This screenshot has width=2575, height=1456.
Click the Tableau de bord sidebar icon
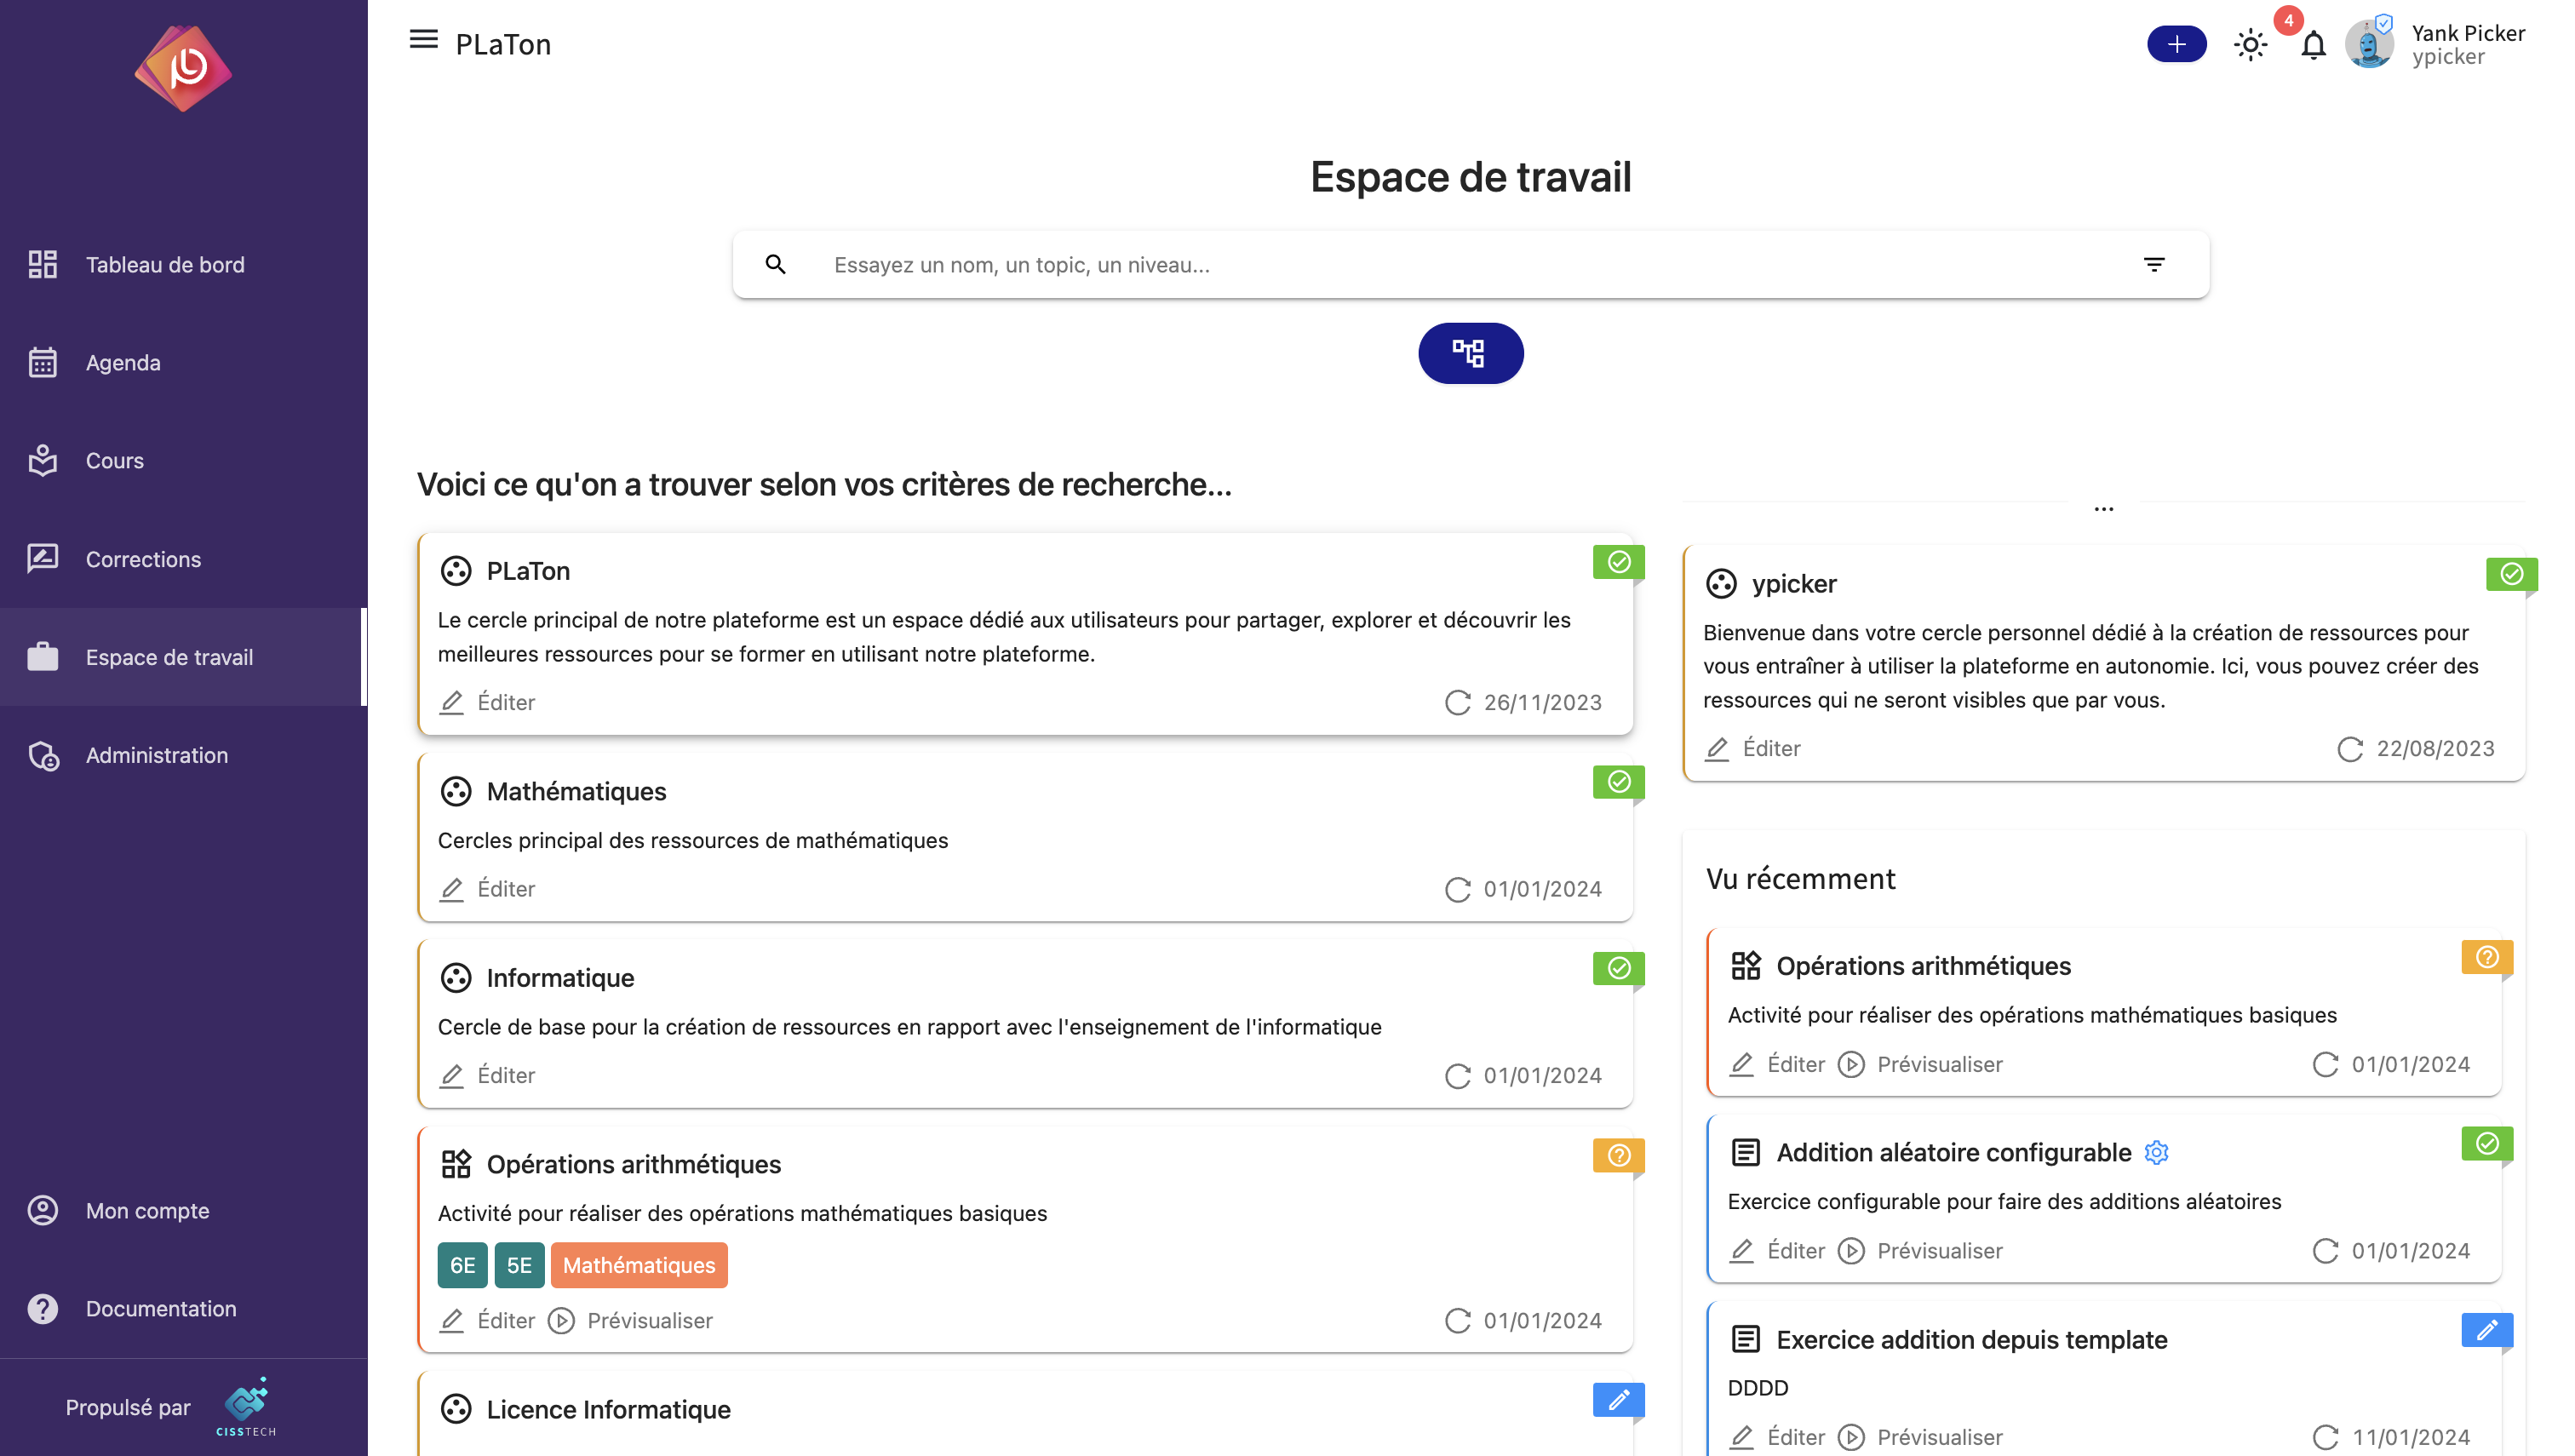click(43, 264)
